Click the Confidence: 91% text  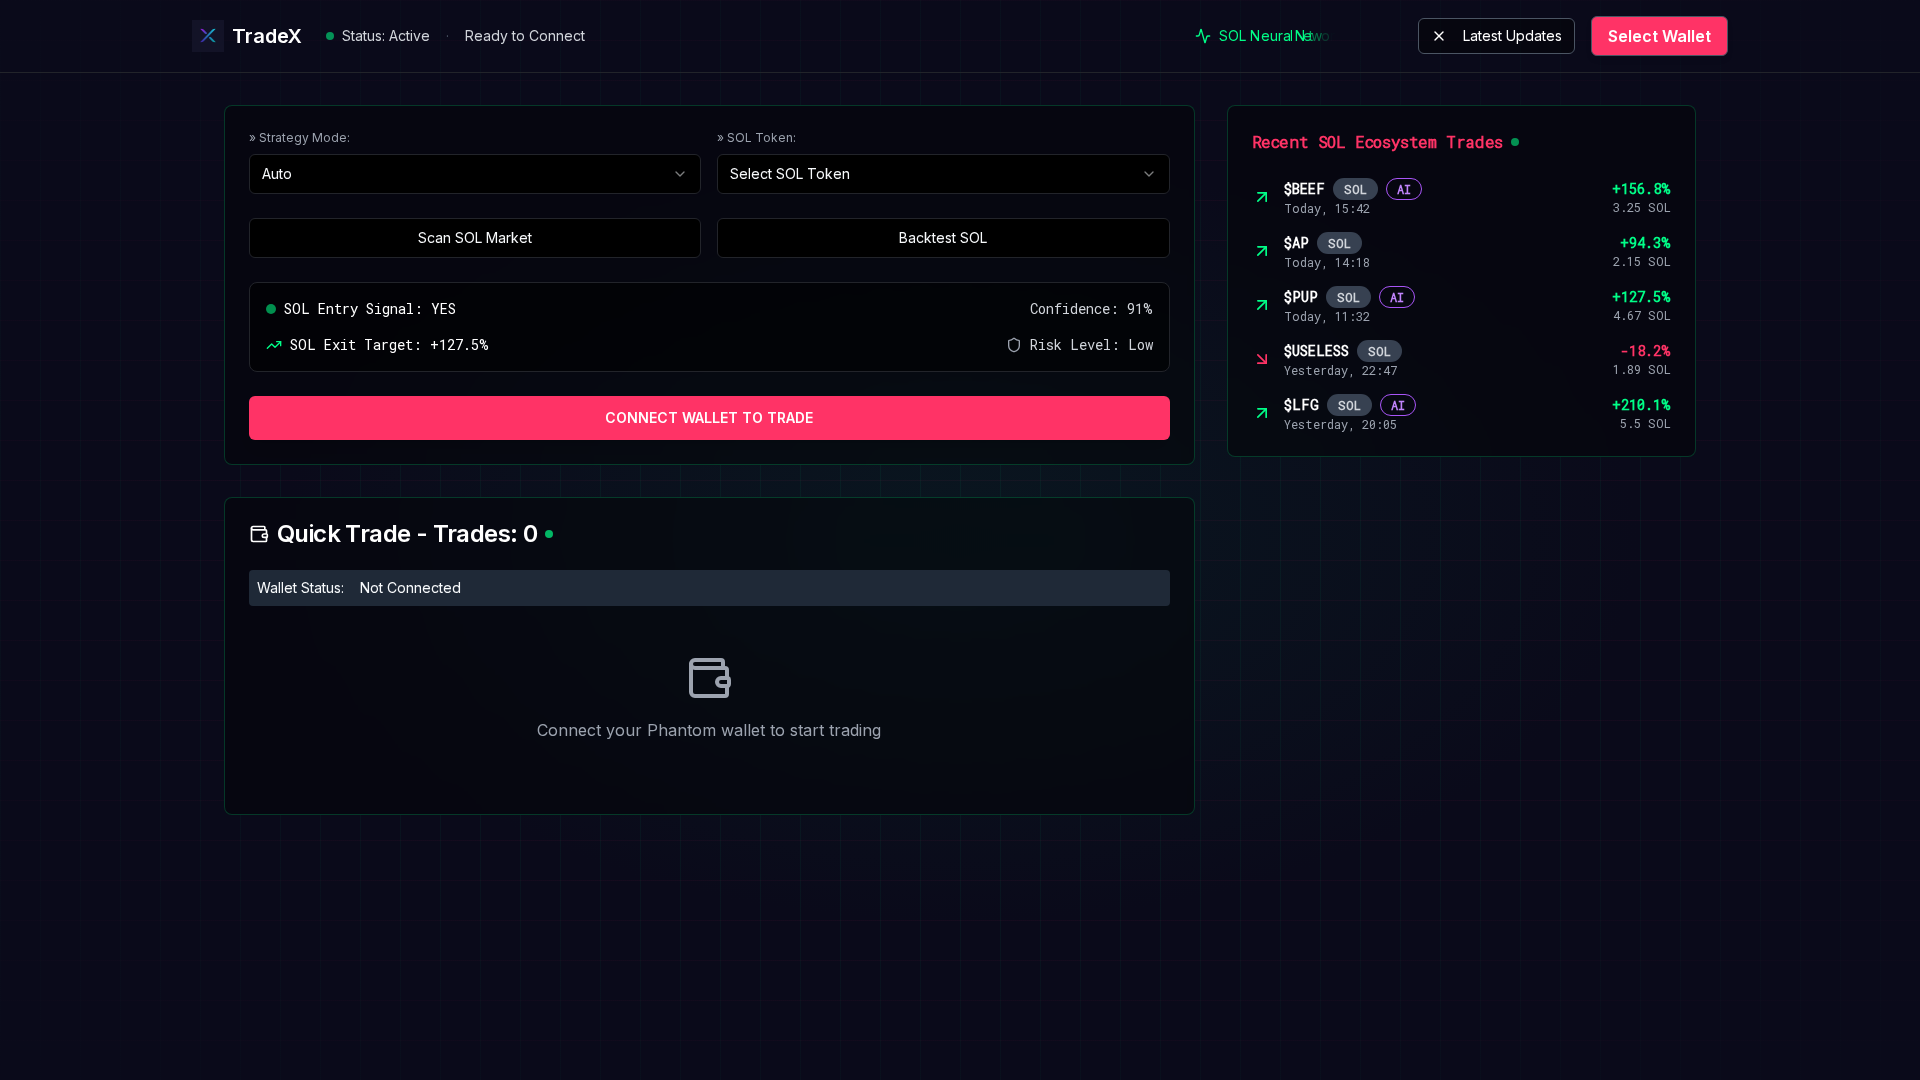click(x=1091, y=309)
